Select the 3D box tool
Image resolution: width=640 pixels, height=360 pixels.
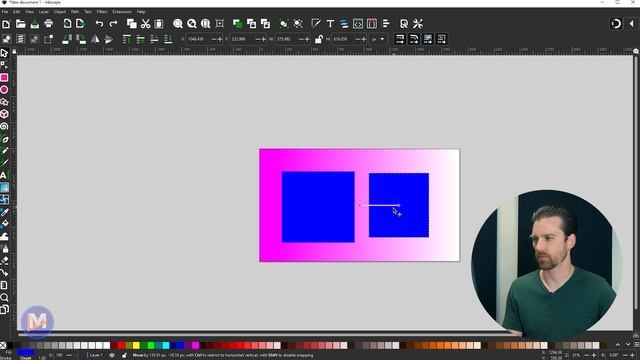coord(4,114)
